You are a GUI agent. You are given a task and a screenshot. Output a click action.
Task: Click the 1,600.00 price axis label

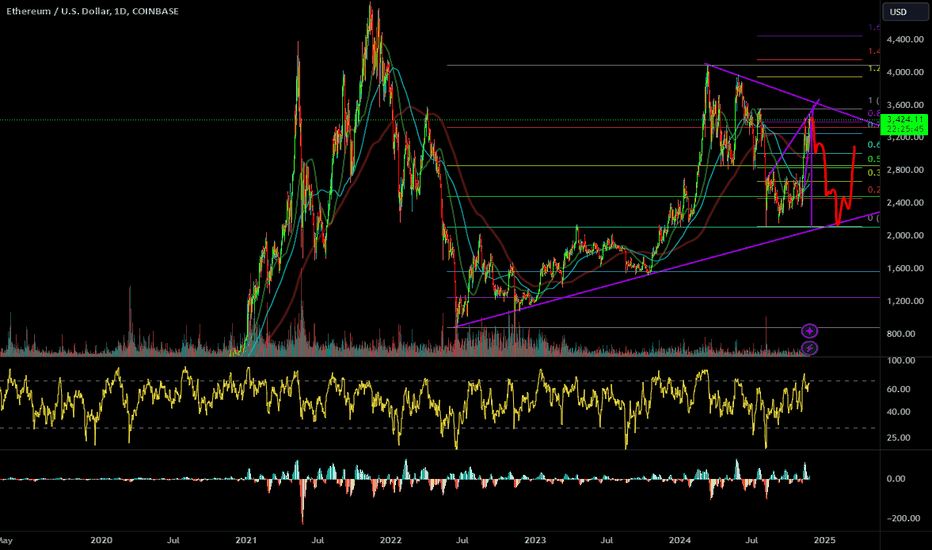point(905,268)
